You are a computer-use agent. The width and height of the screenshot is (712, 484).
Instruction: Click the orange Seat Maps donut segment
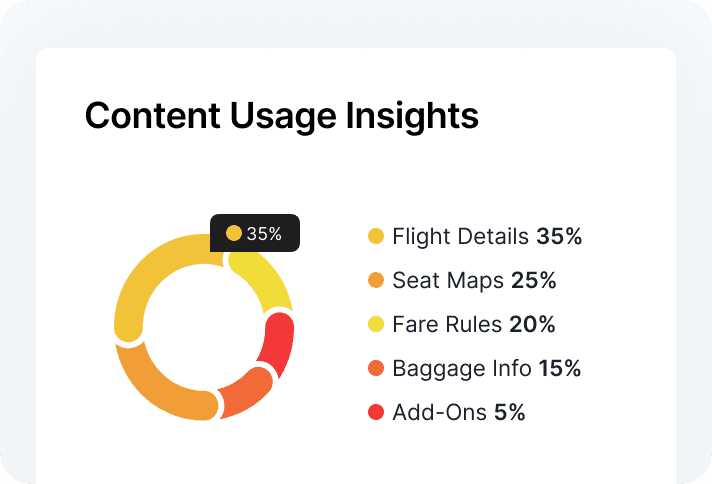pyautogui.click(x=159, y=386)
